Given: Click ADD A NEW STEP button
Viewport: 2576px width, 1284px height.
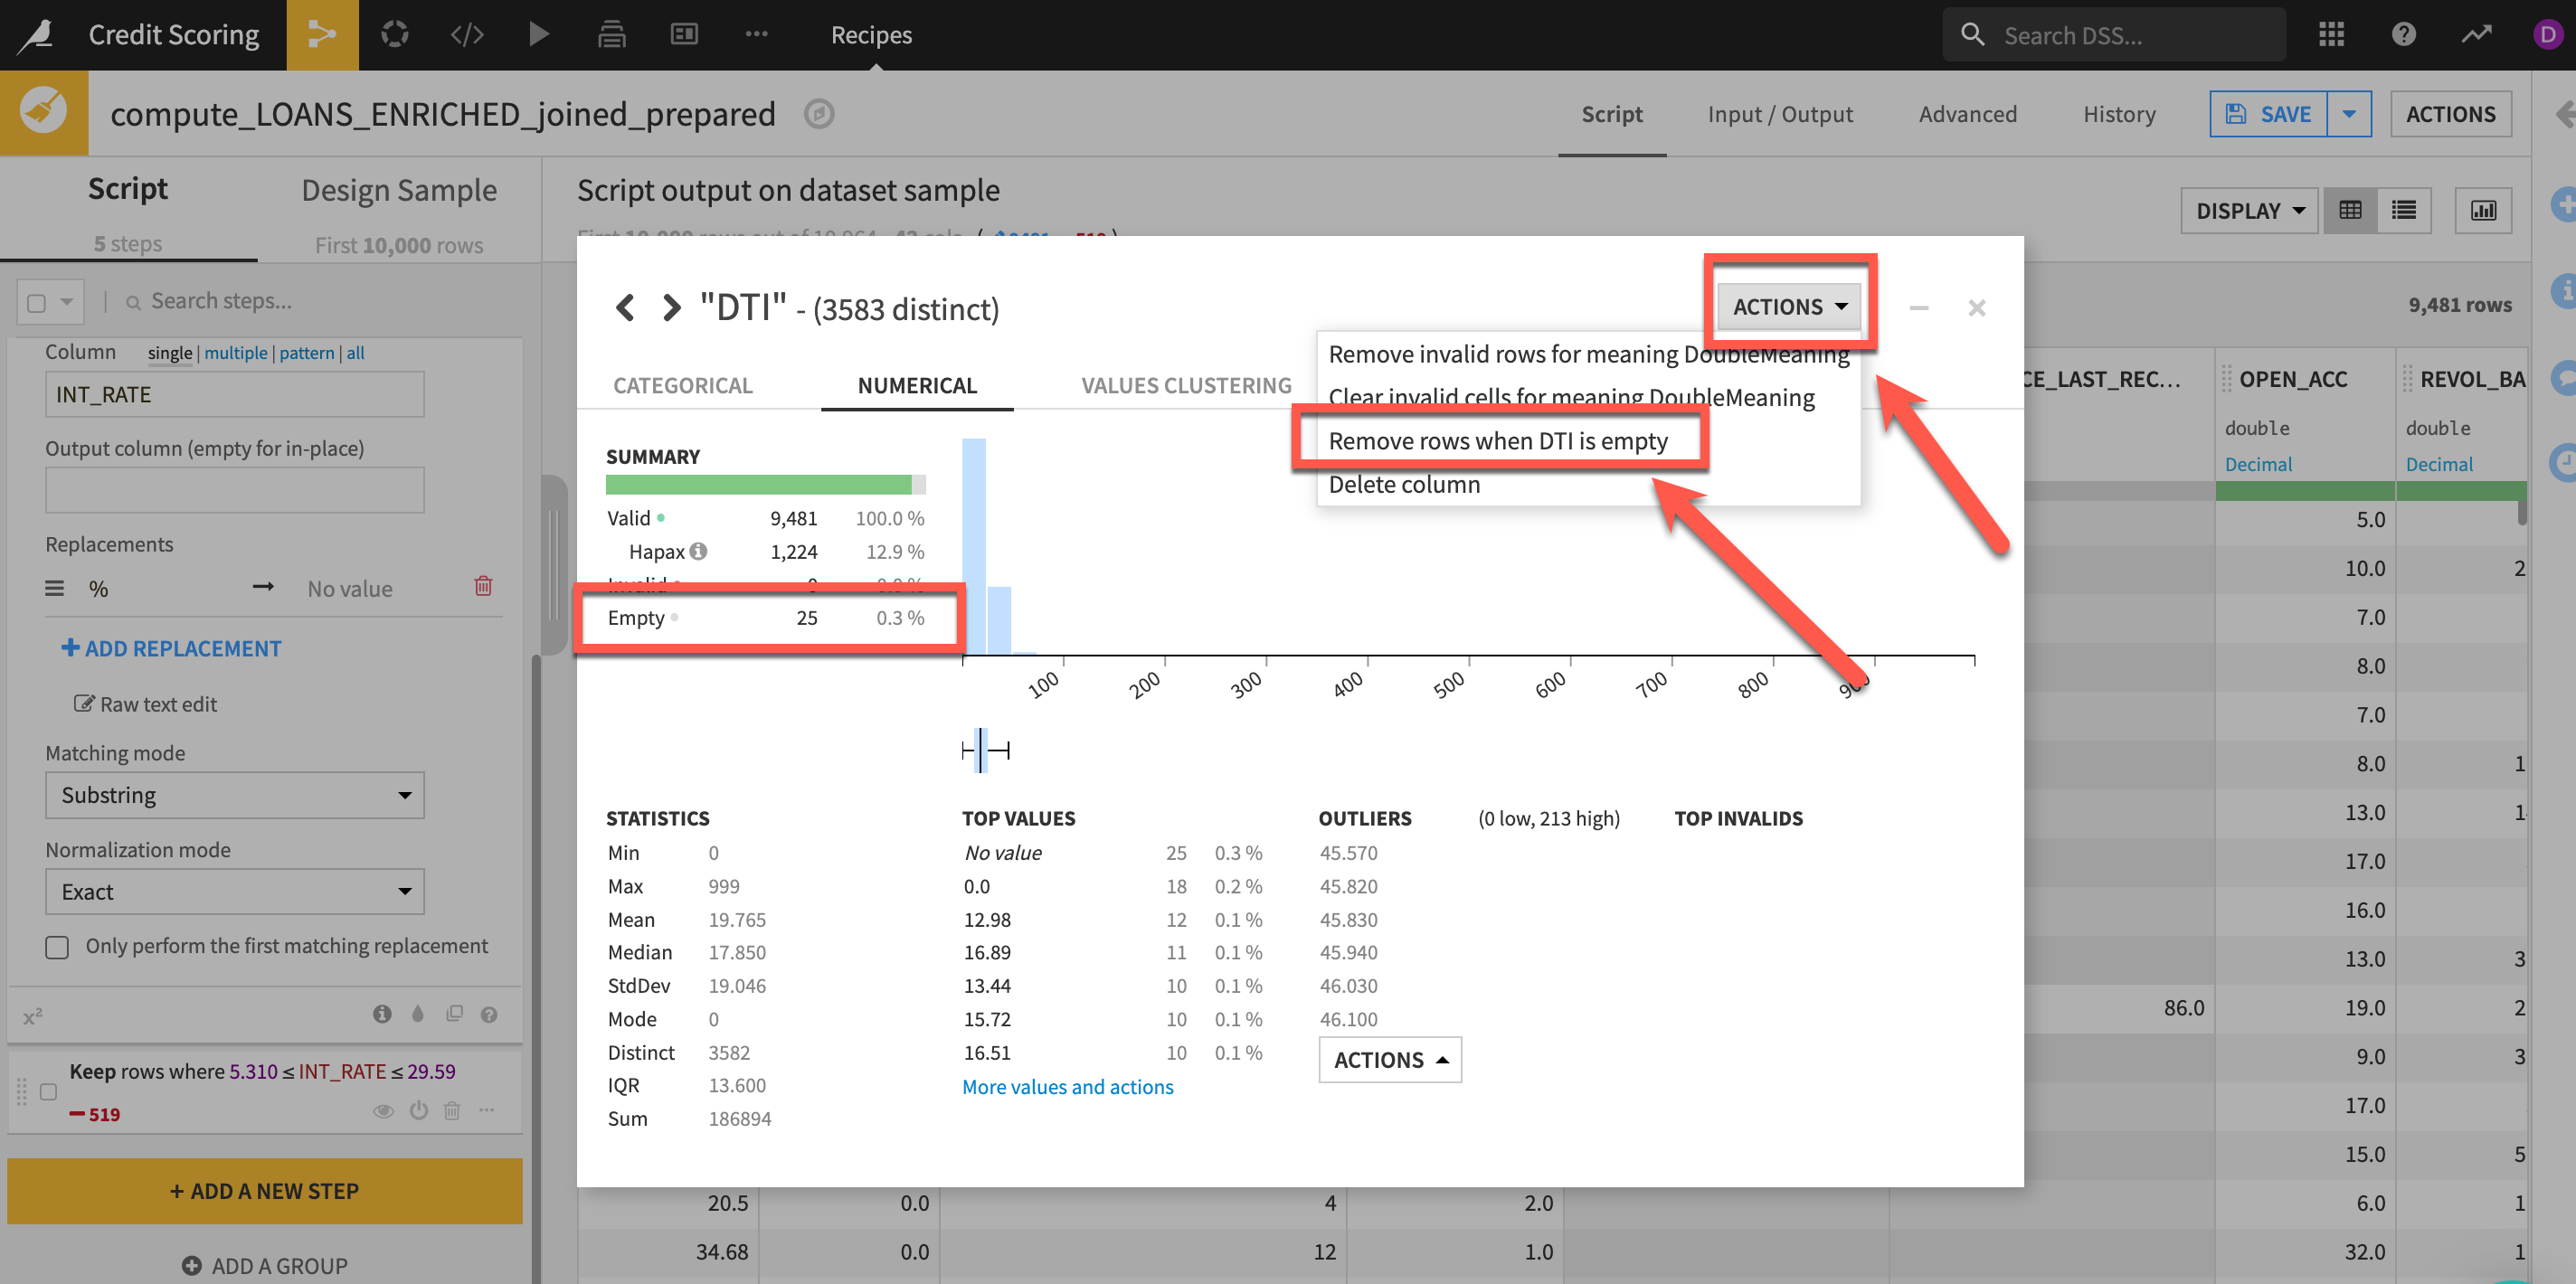Looking at the screenshot, I should tap(264, 1190).
